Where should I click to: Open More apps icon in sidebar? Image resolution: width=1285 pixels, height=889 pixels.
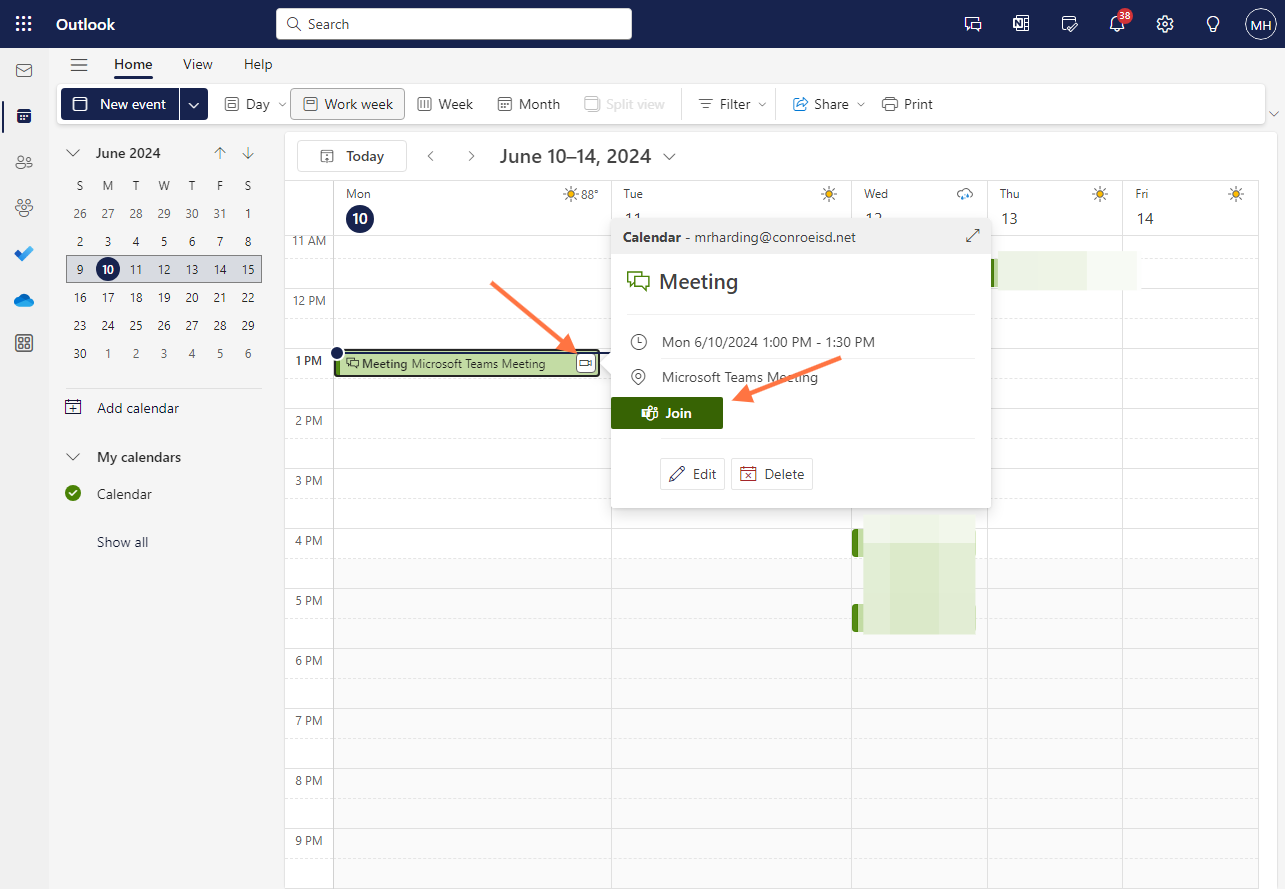24,344
